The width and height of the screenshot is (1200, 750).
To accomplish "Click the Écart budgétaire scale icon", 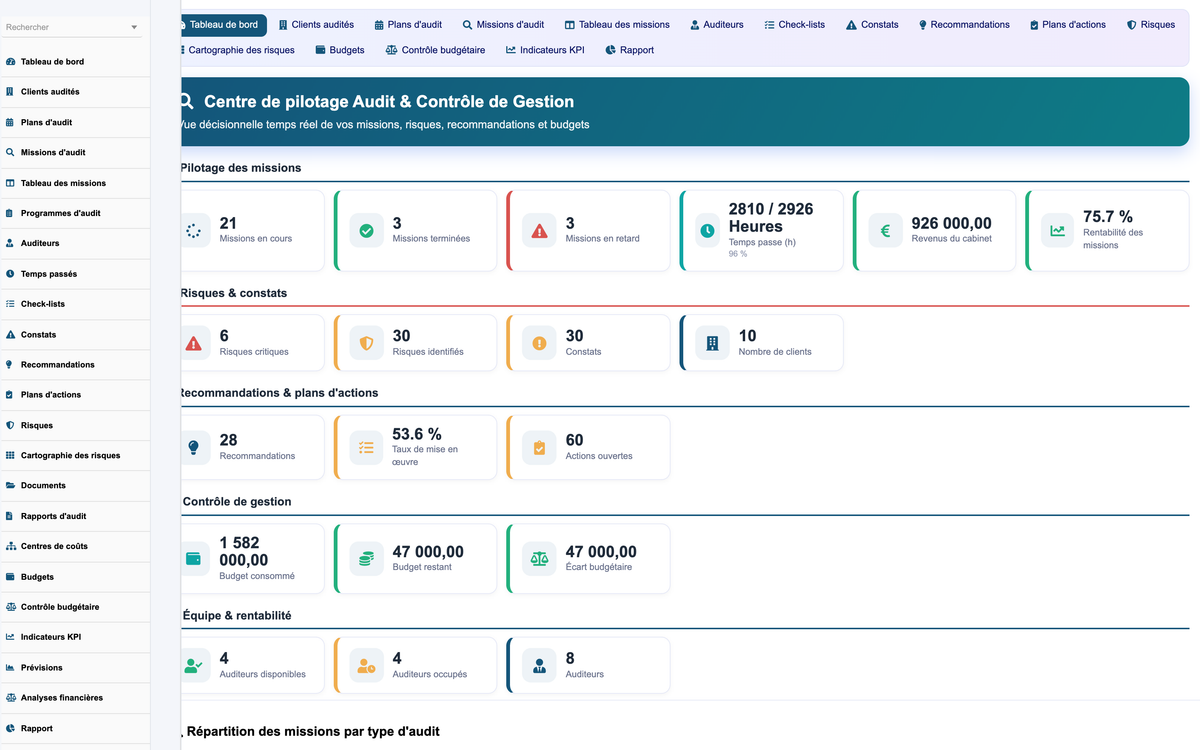I will click(540, 559).
